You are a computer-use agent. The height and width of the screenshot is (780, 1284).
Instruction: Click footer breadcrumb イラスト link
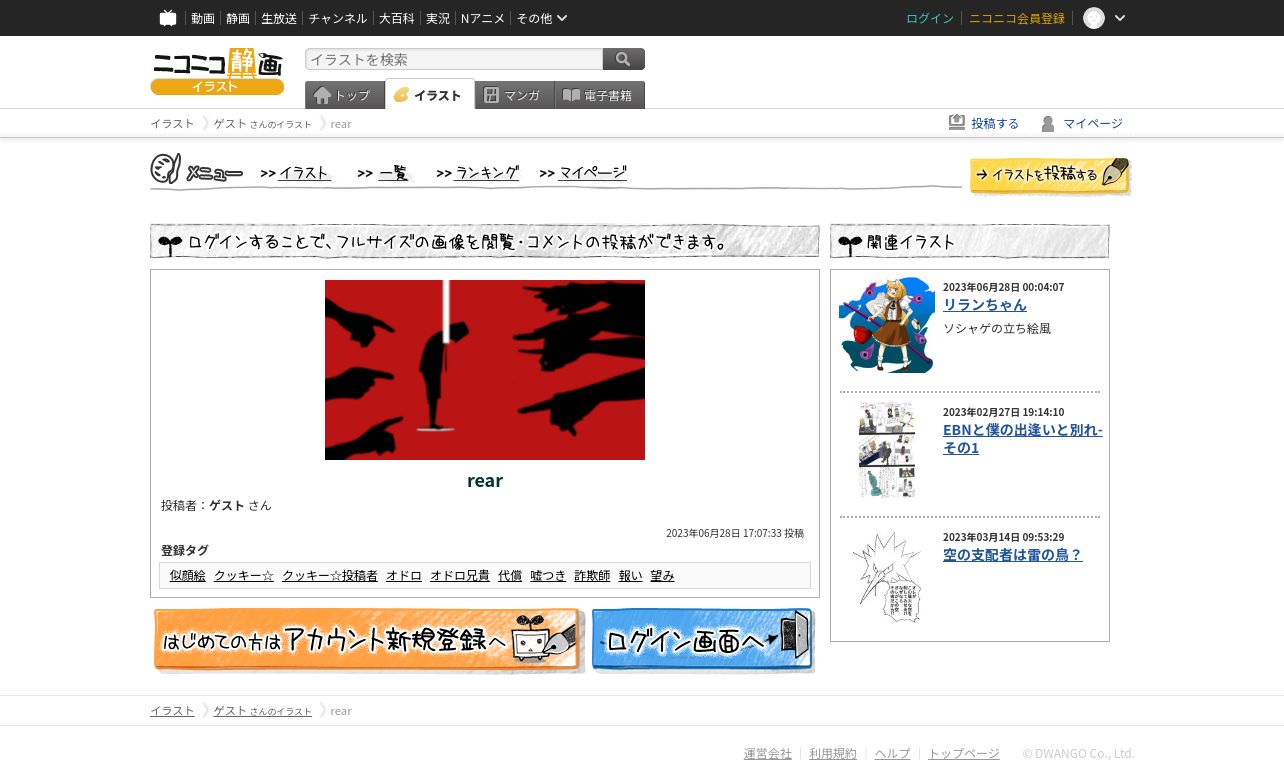coord(172,711)
